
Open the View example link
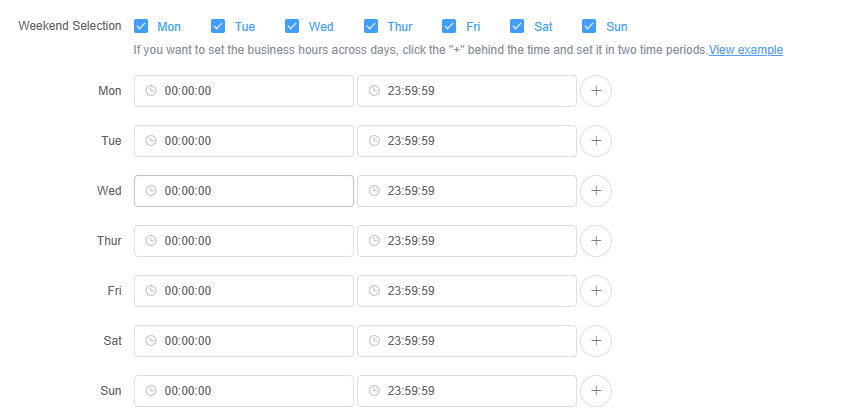[745, 49]
